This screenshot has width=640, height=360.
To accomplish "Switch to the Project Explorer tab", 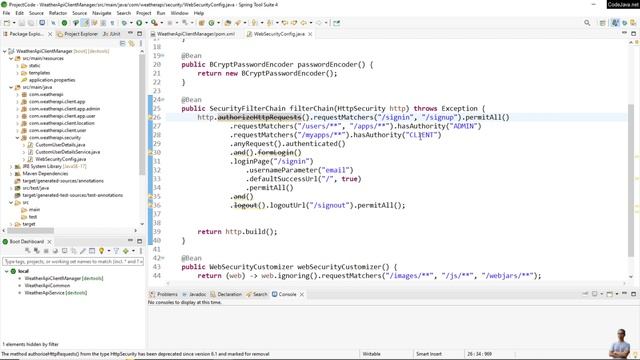I will pos(78,34).
